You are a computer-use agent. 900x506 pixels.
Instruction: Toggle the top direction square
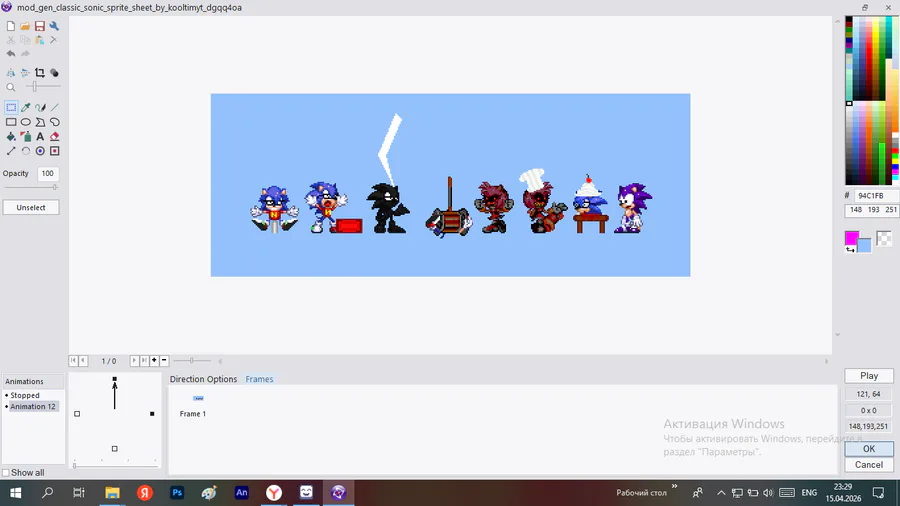click(x=115, y=379)
